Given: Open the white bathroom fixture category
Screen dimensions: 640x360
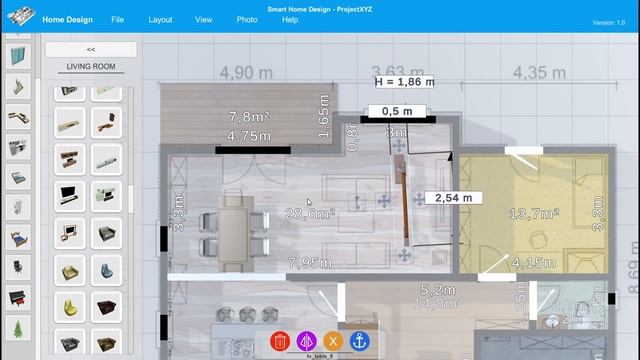Looking at the screenshot, I should [x=18, y=207].
